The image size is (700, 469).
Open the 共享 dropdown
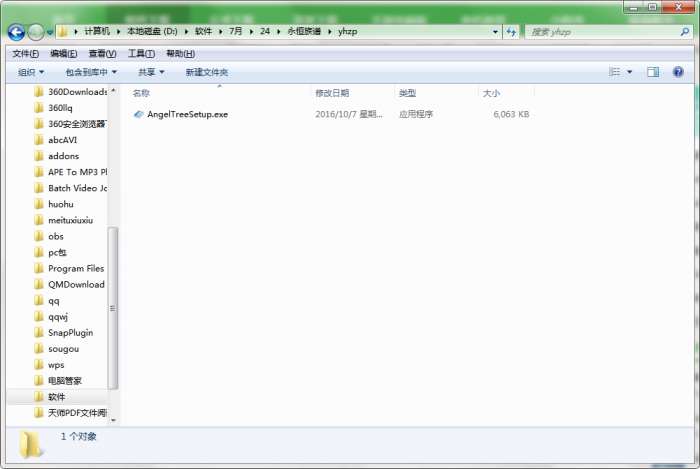point(151,72)
